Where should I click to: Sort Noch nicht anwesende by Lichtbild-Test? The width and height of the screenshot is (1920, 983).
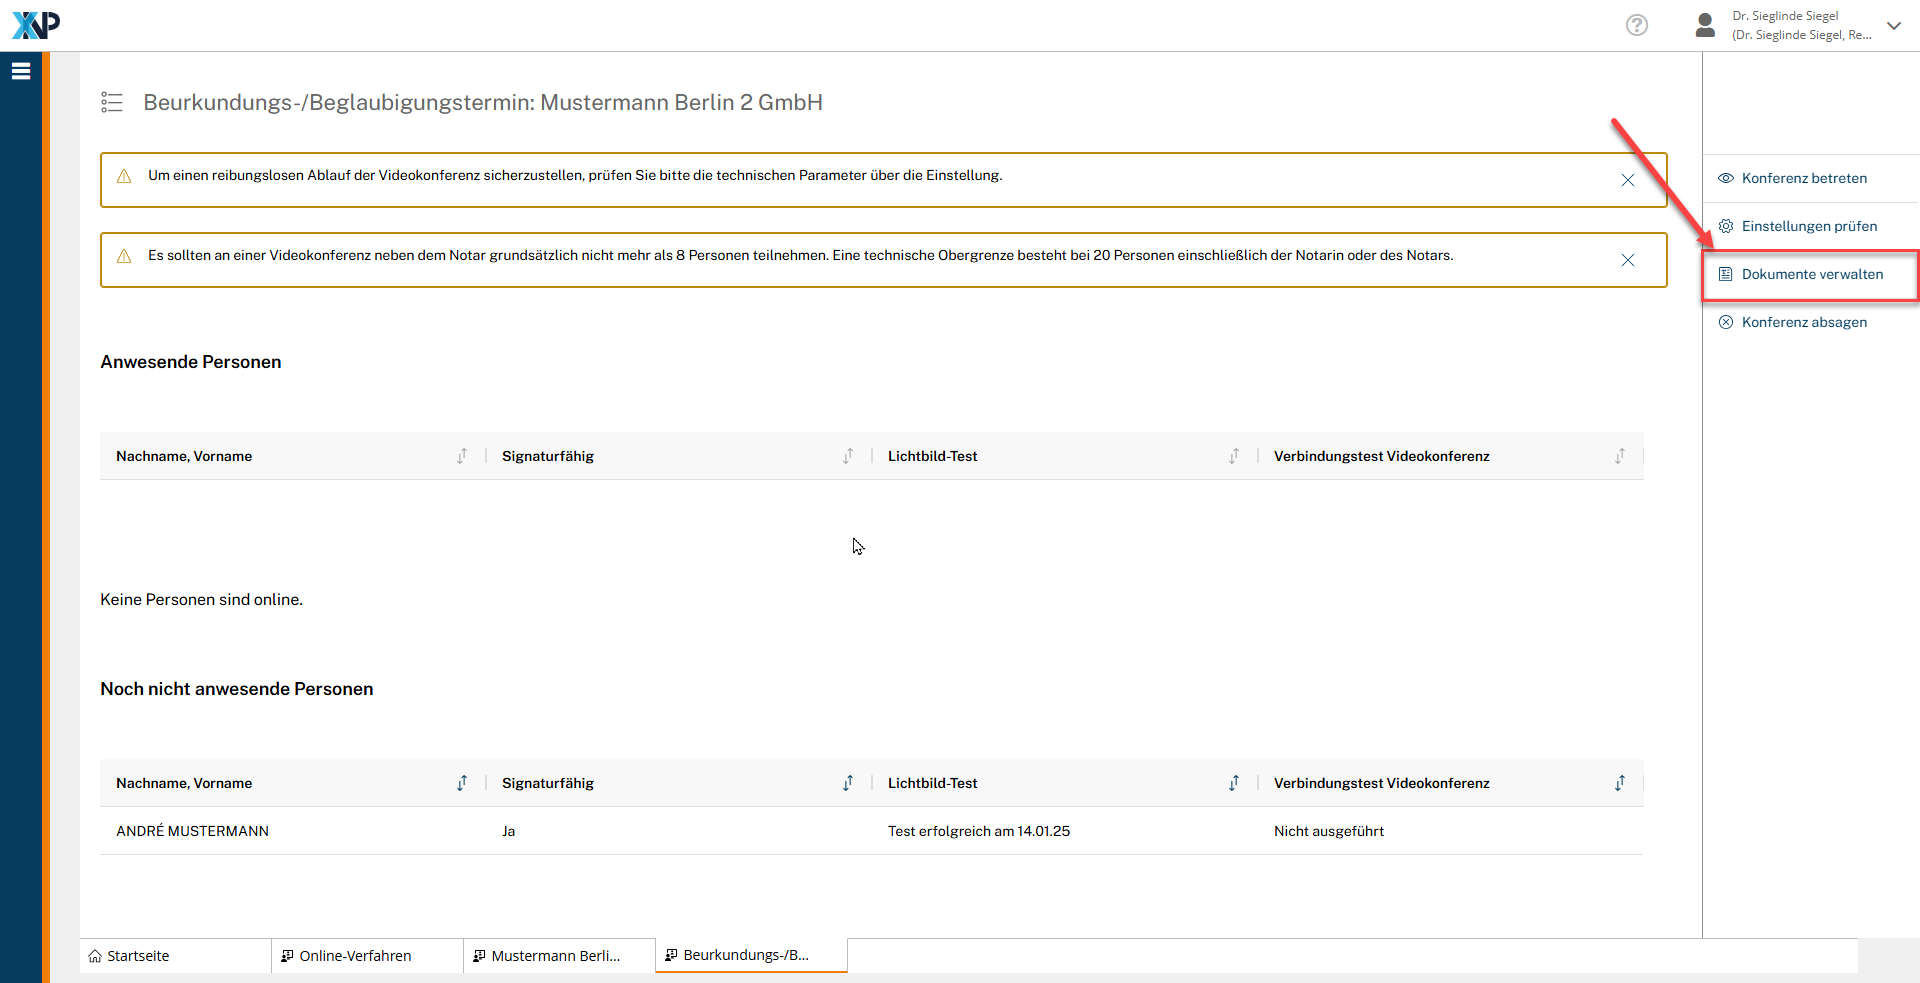pyautogui.click(x=1234, y=783)
